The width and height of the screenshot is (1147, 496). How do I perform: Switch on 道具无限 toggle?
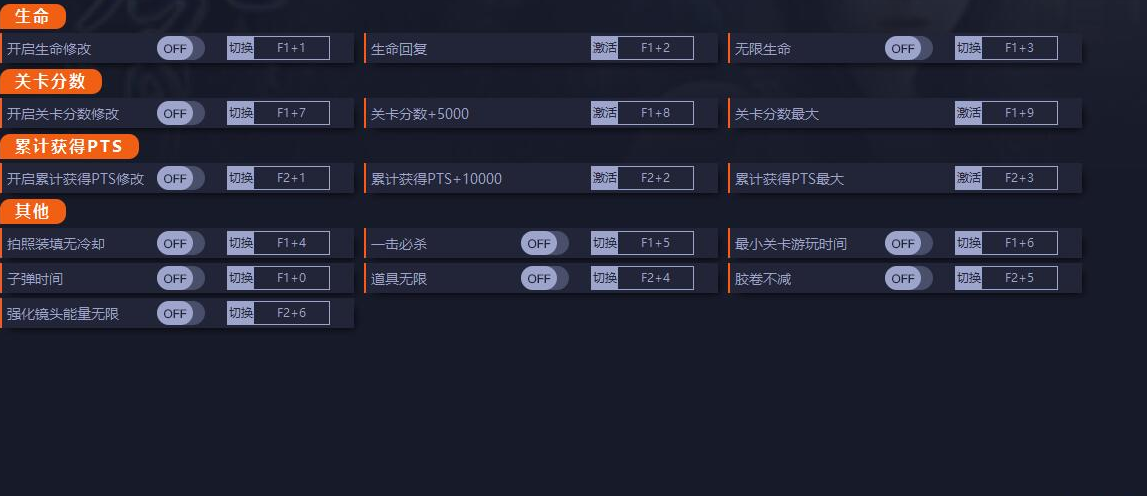[x=544, y=278]
